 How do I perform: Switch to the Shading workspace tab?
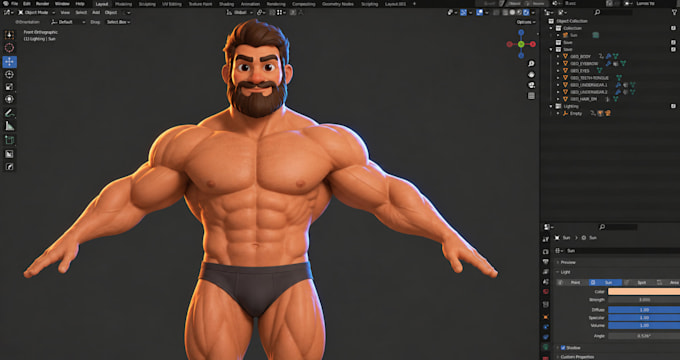226,4
